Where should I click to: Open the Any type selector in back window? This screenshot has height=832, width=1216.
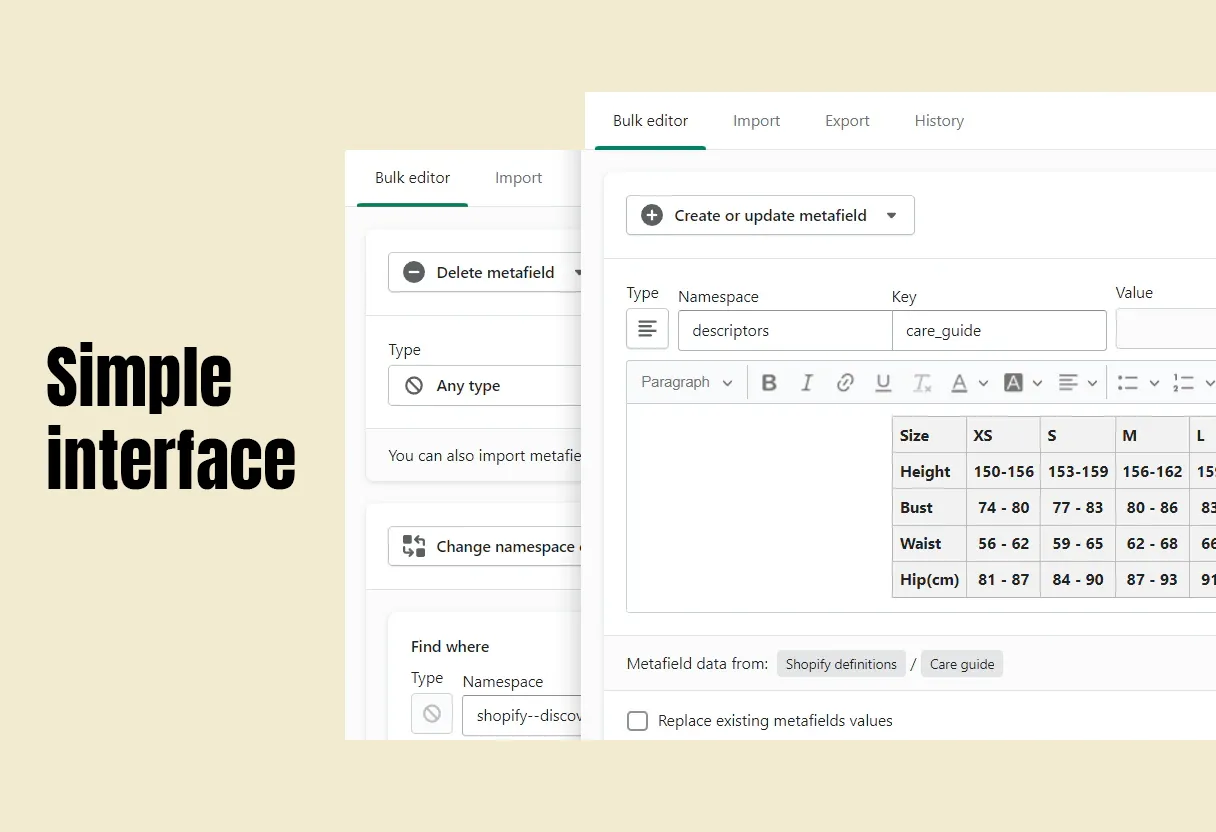click(x=486, y=385)
